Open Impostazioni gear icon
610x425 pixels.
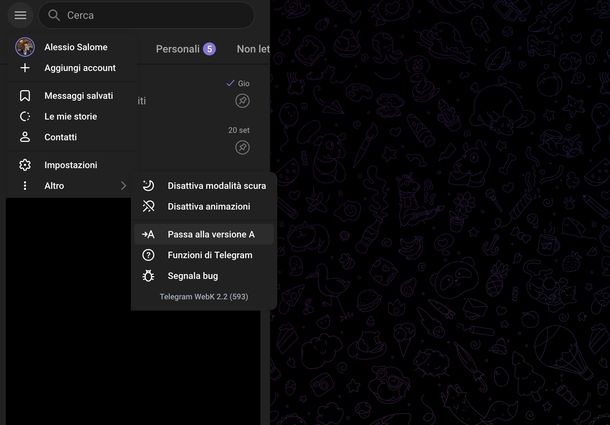click(25, 165)
